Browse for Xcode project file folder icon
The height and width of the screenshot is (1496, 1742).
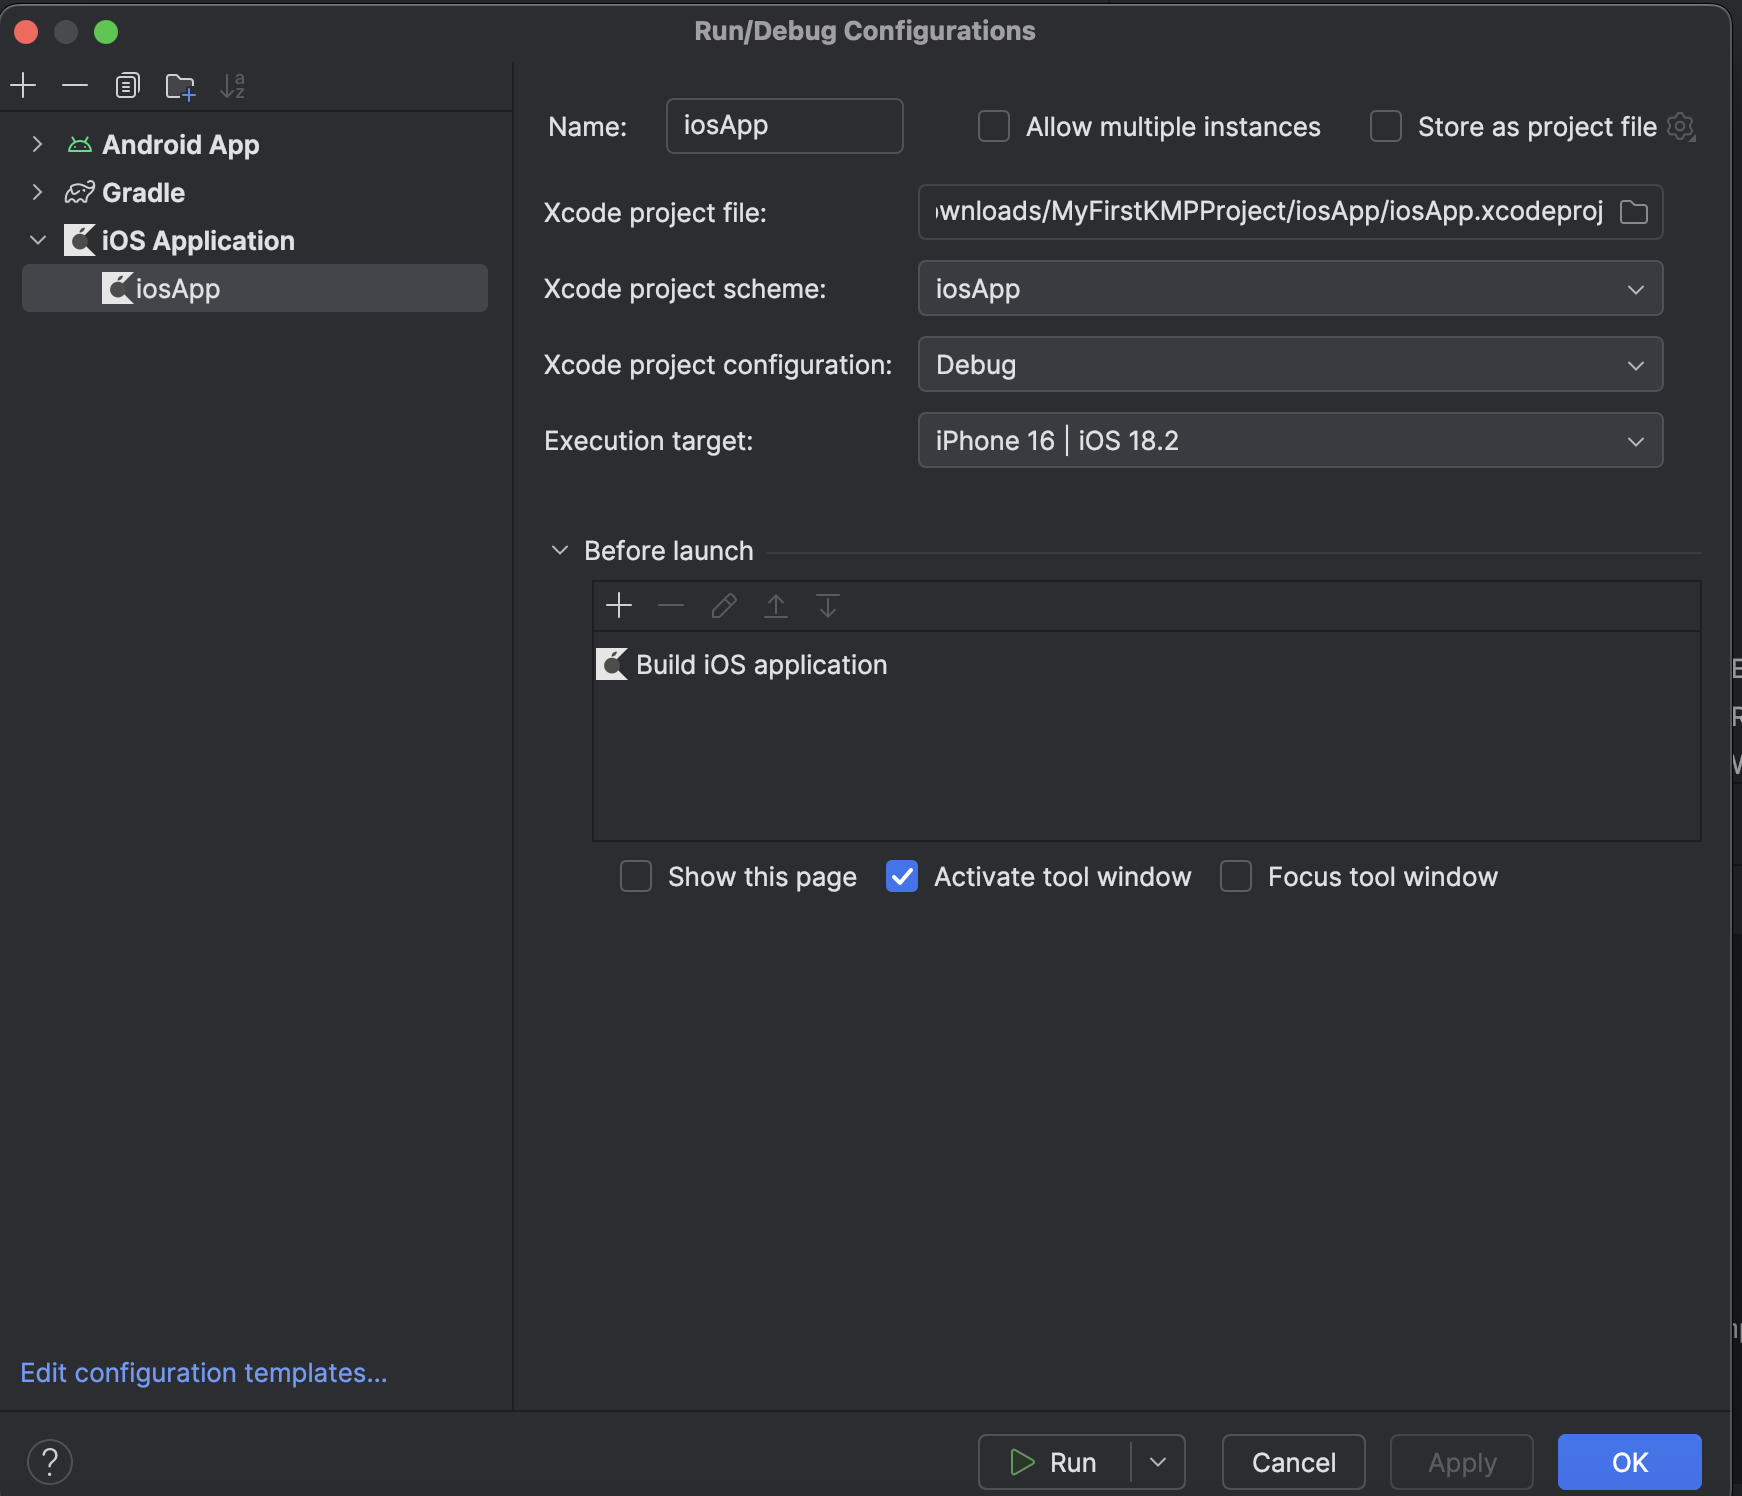pyautogui.click(x=1634, y=212)
